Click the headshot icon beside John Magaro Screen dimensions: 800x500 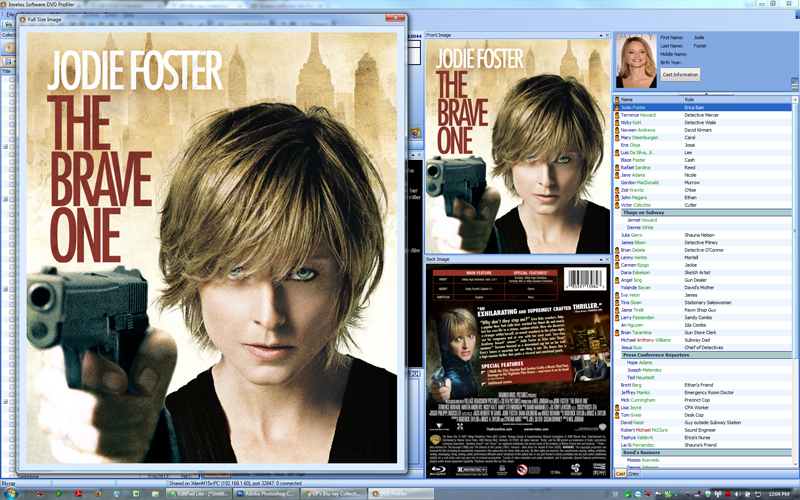617,197
